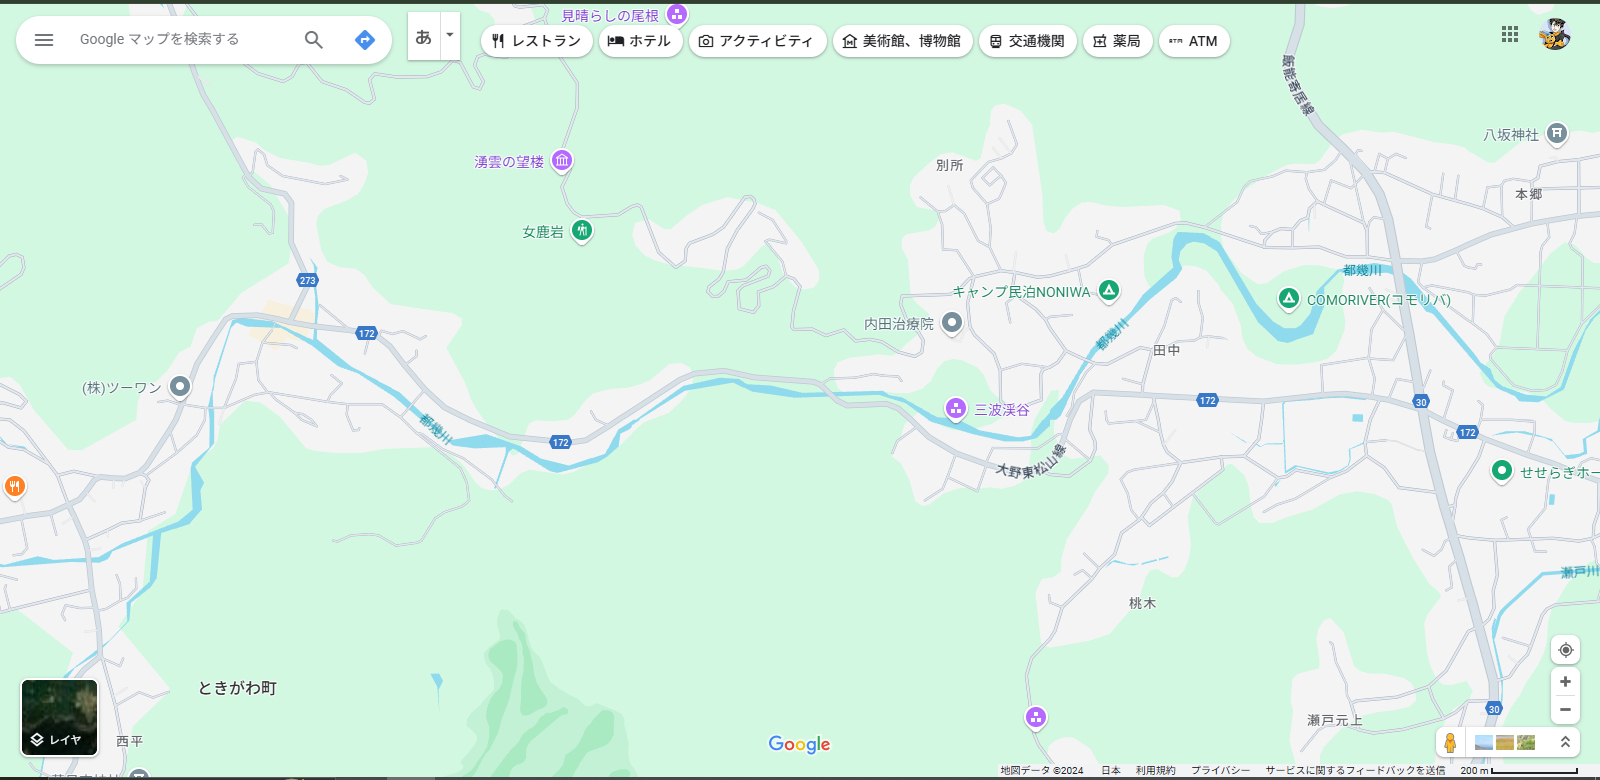Open directions with the blue arrow icon
Image resolution: width=1600 pixels, height=780 pixels.
pos(365,40)
